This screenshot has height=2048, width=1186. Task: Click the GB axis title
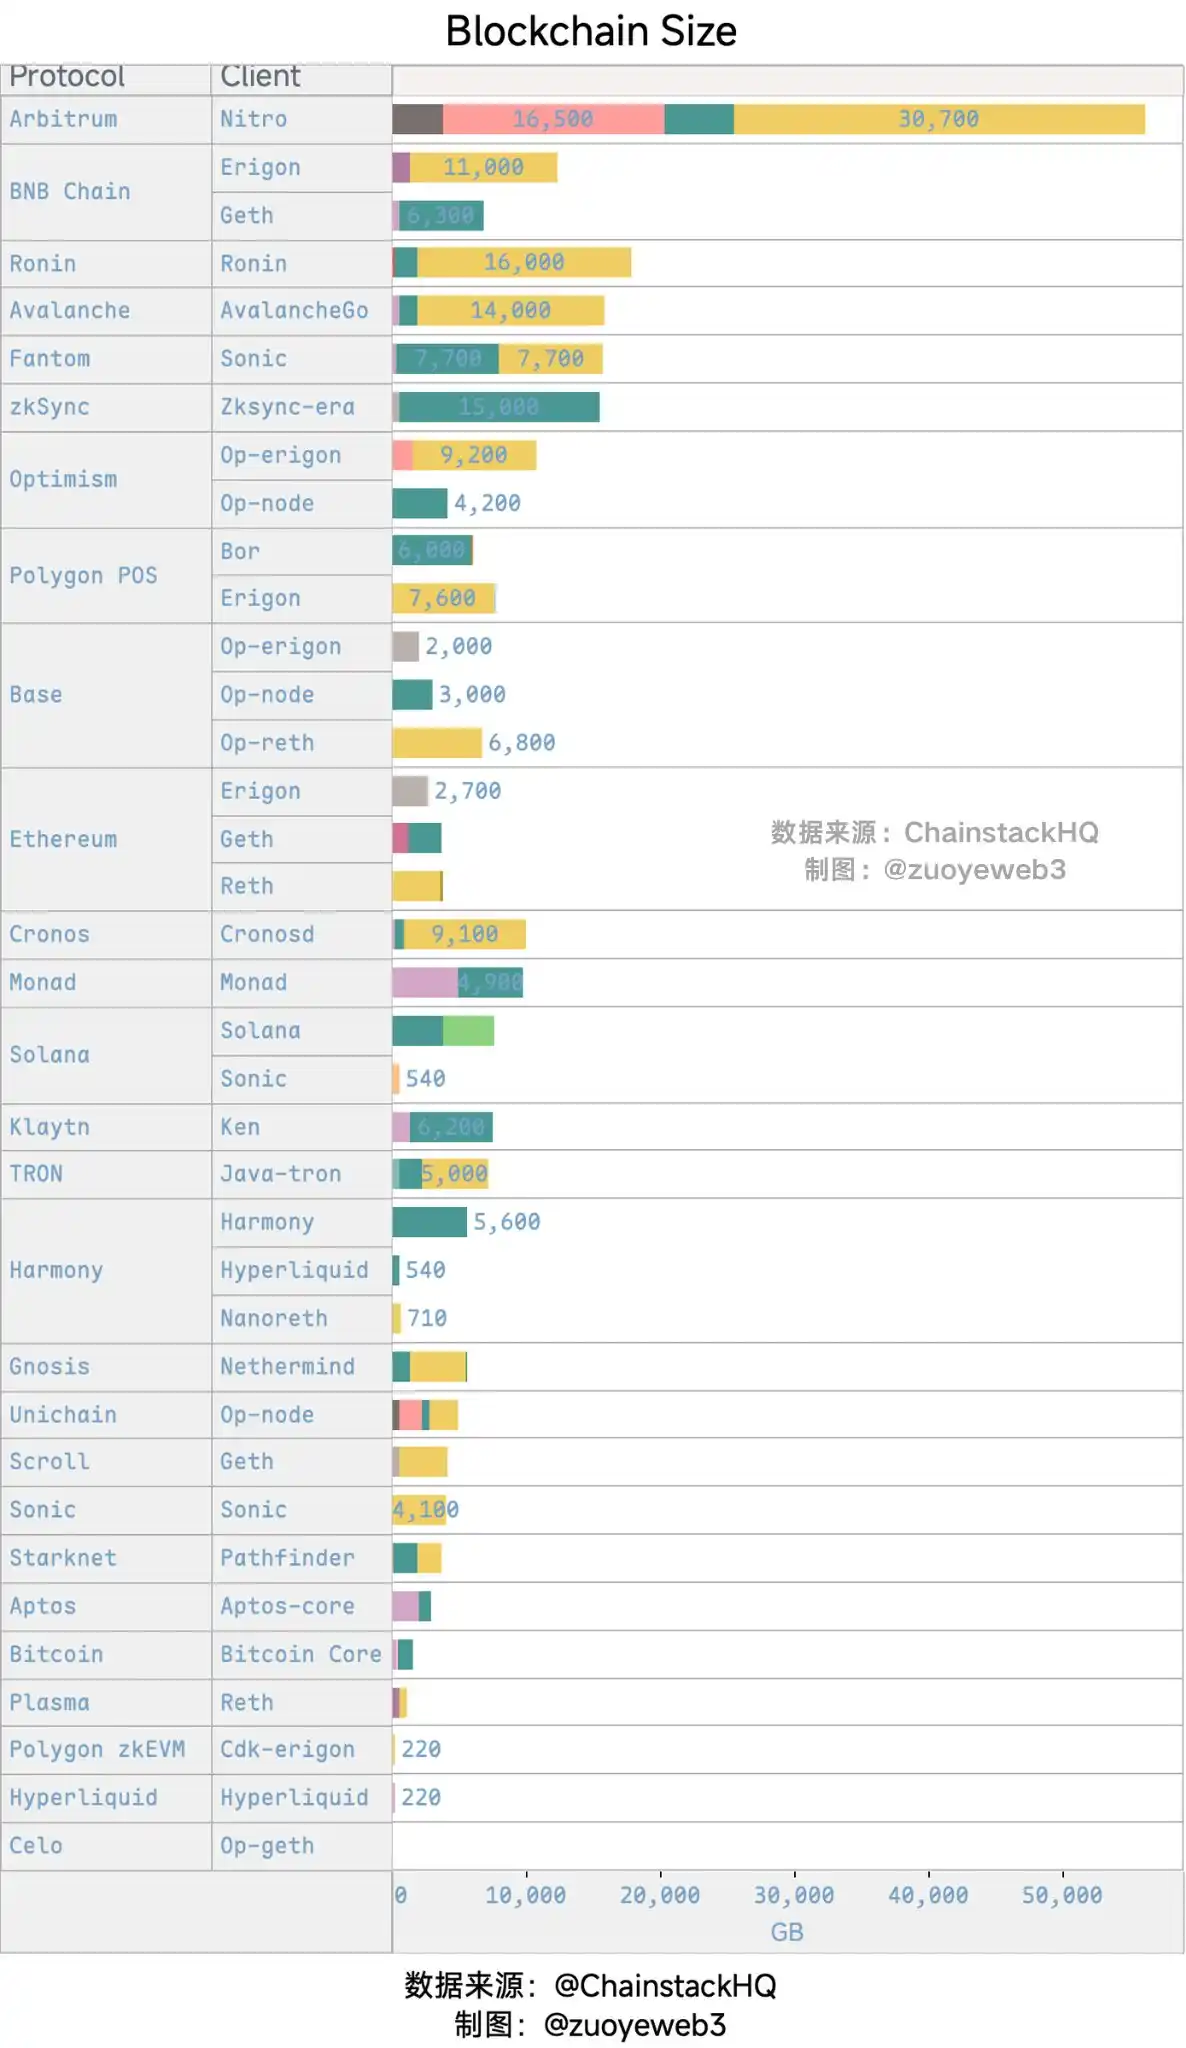pyautogui.click(x=787, y=1932)
